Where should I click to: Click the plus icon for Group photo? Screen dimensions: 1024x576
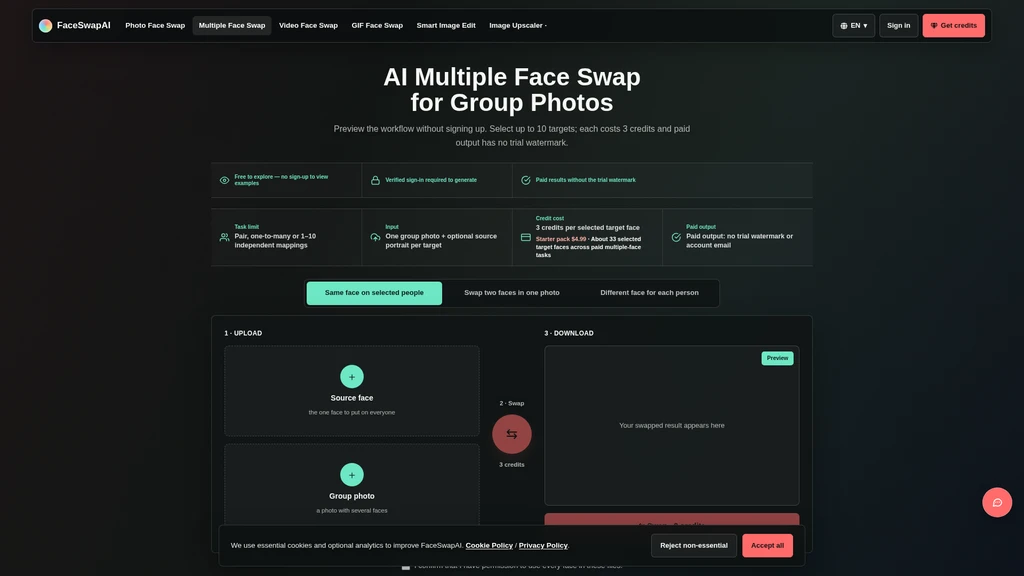[352, 475]
